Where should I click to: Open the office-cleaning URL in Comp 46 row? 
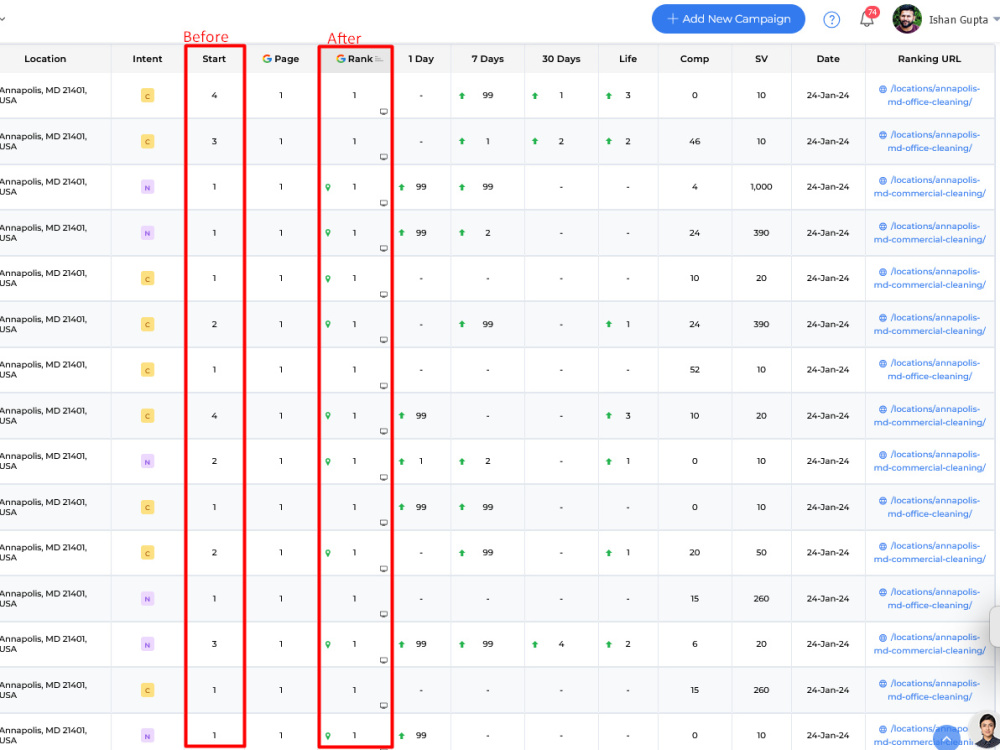930,142
